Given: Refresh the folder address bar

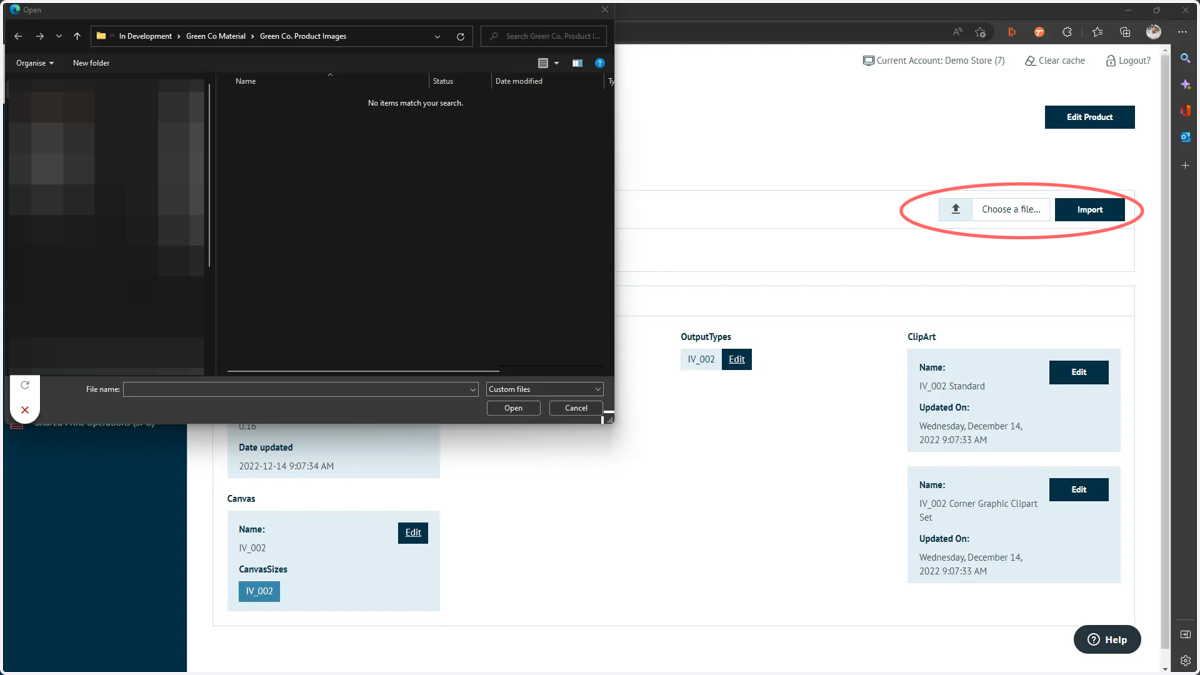Looking at the screenshot, I should (x=461, y=36).
